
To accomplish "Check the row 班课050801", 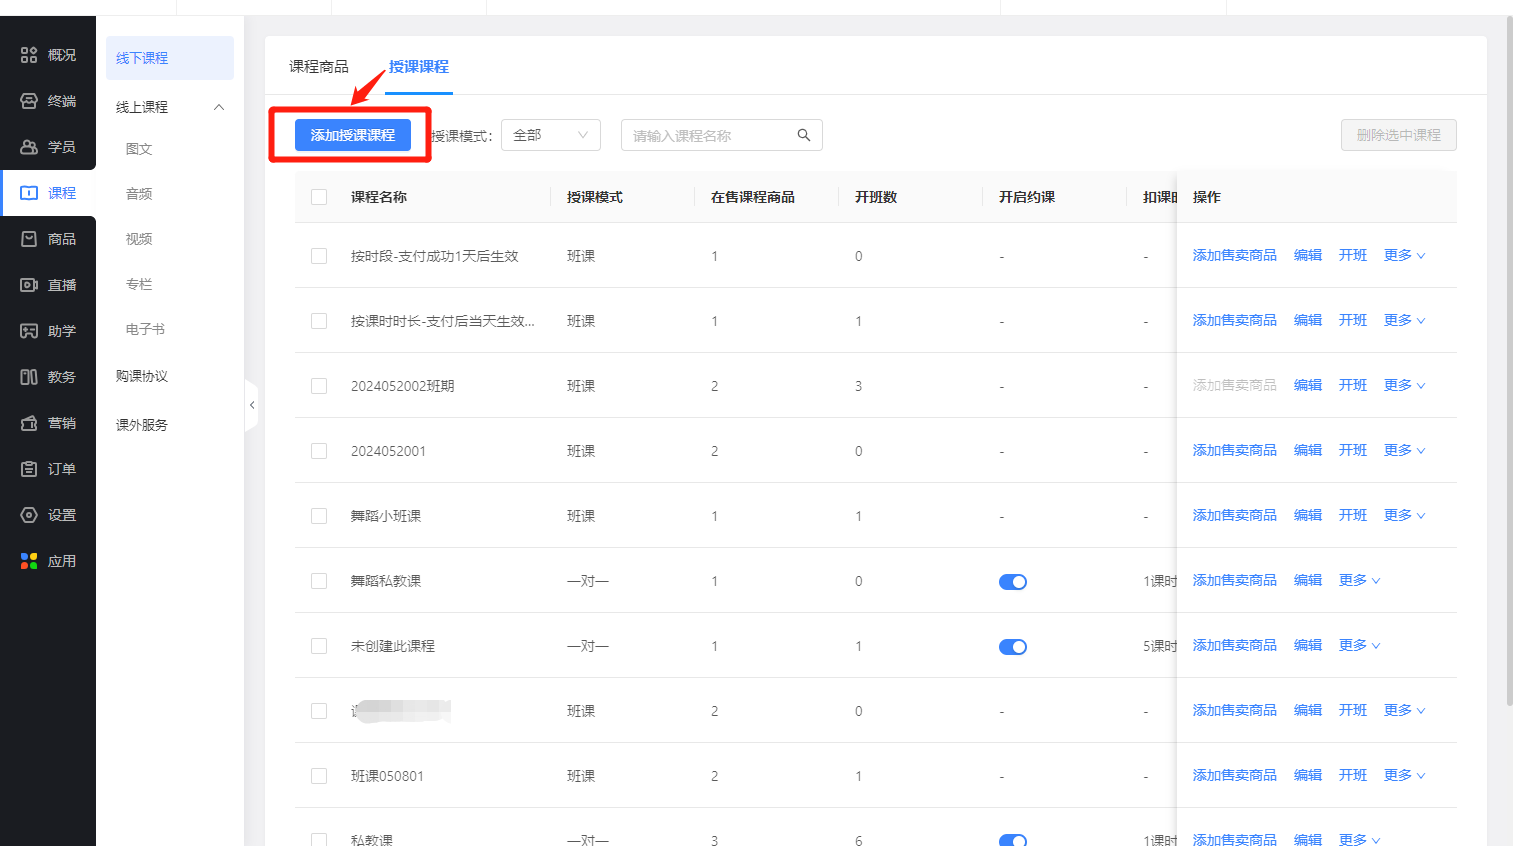I will pos(319,776).
